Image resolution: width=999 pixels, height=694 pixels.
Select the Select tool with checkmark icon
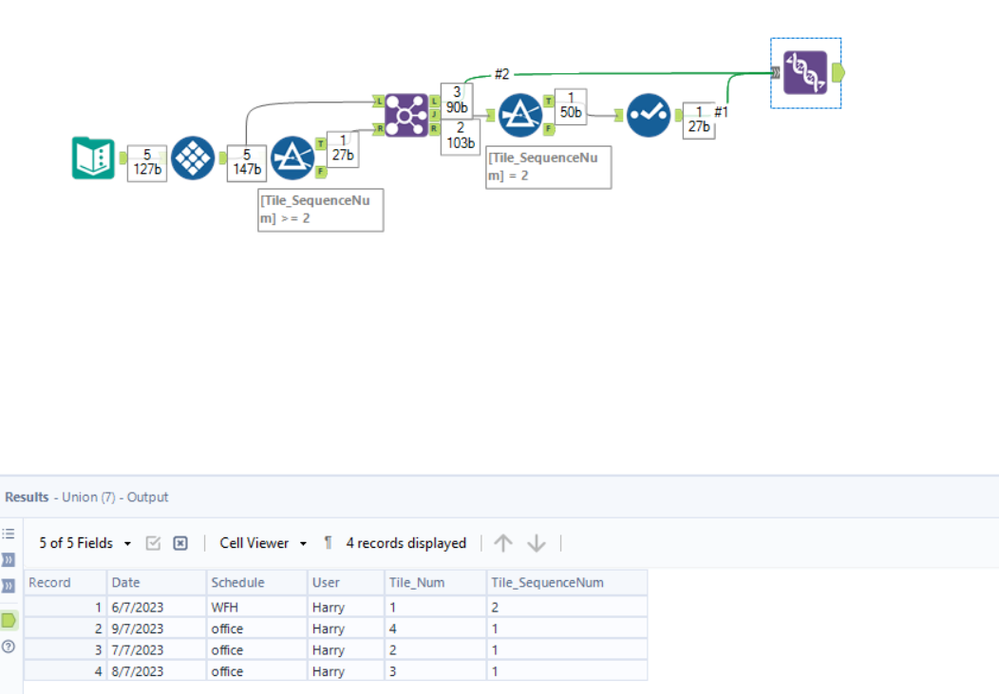click(649, 115)
